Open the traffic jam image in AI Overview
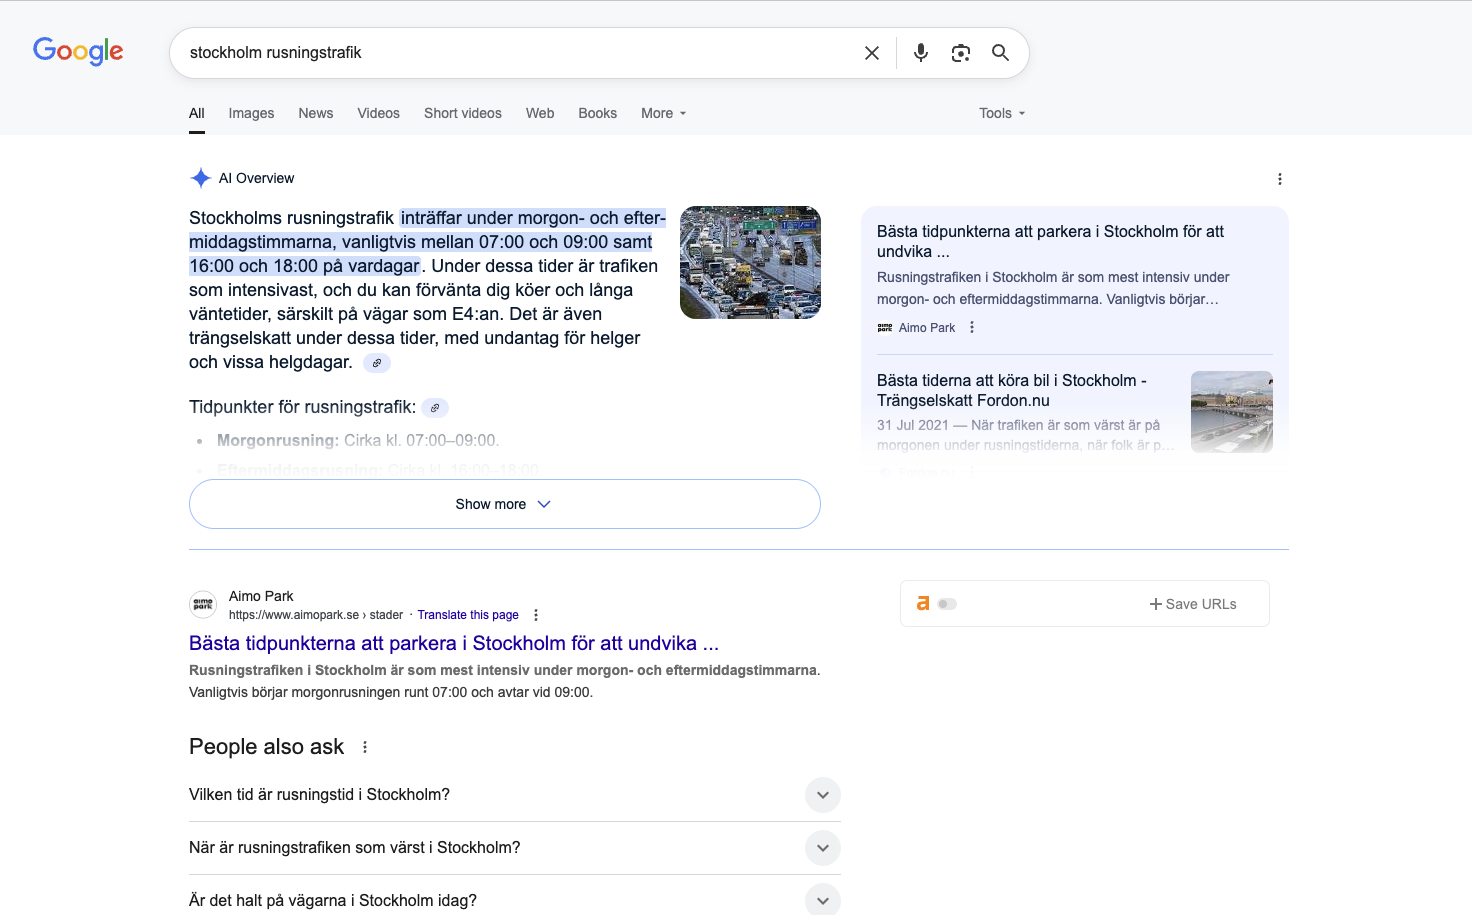Image resolution: width=1472 pixels, height=915 pixels. click(x=750, y=263)
